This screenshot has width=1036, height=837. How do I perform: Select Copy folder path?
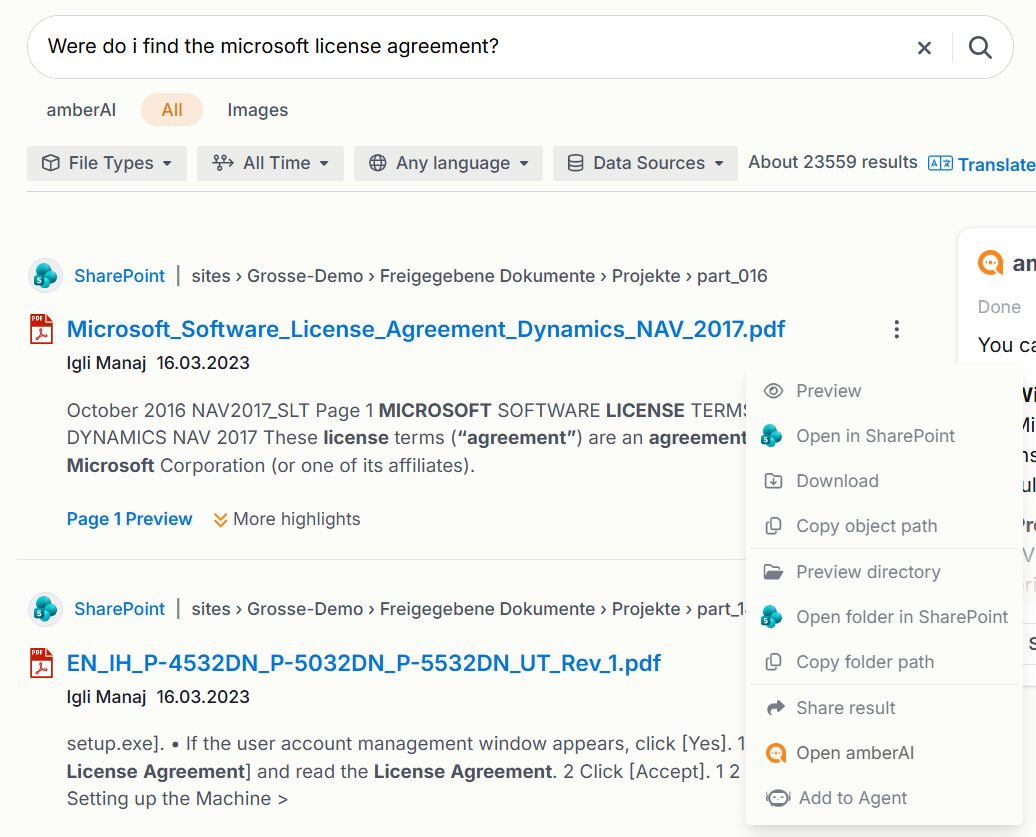(884, 662)
